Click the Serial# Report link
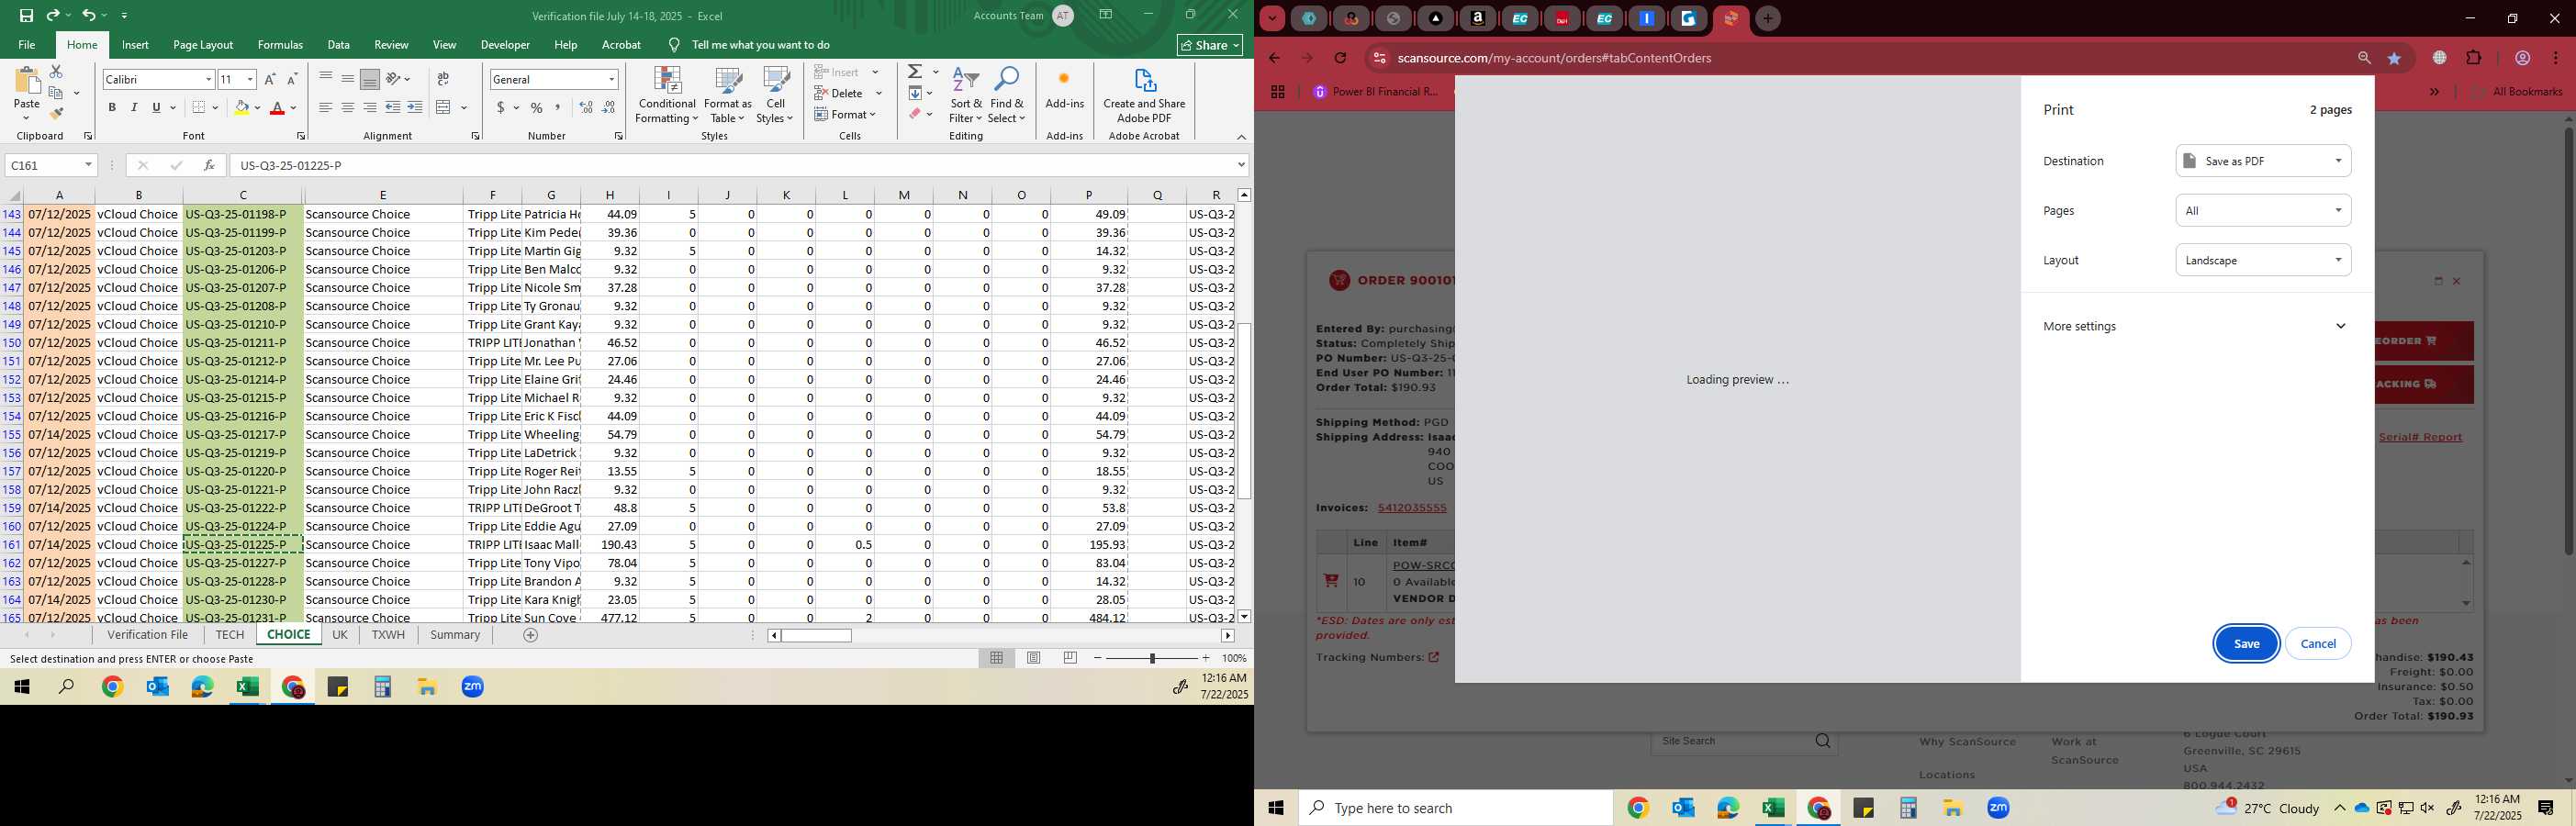 2420,437
